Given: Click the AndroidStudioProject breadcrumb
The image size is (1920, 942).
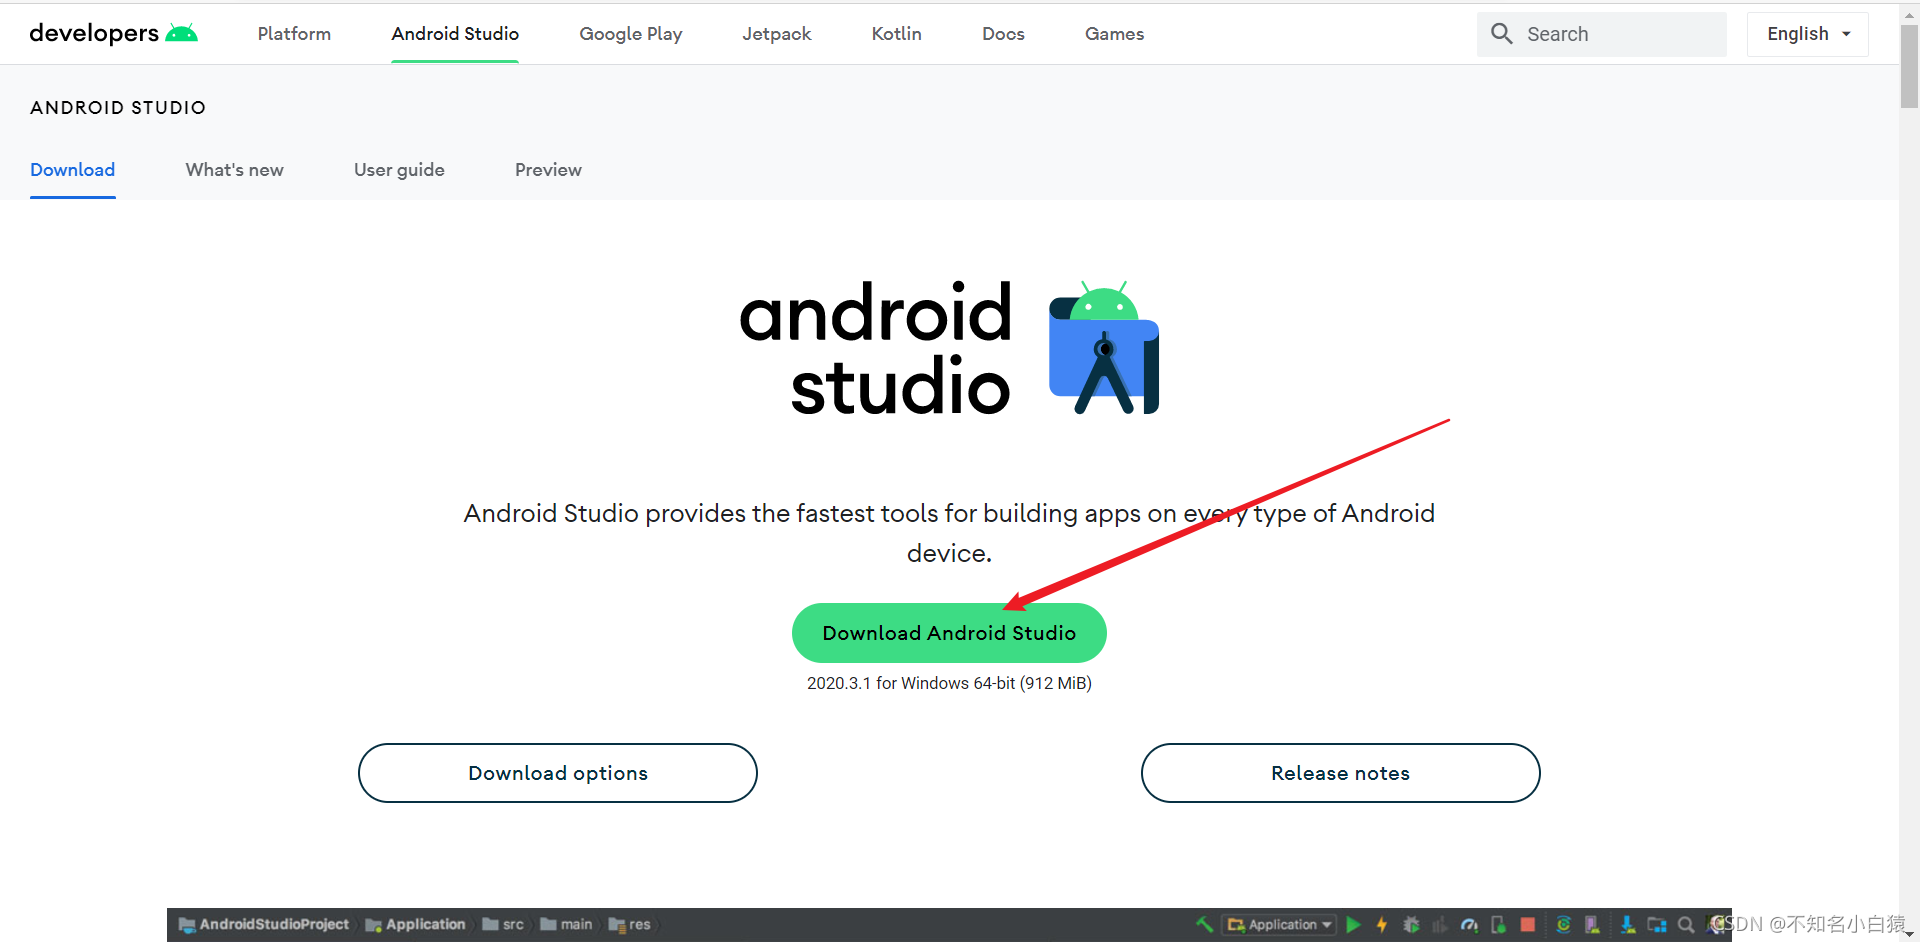Looking at the screenshot, I should pos(264,924).
